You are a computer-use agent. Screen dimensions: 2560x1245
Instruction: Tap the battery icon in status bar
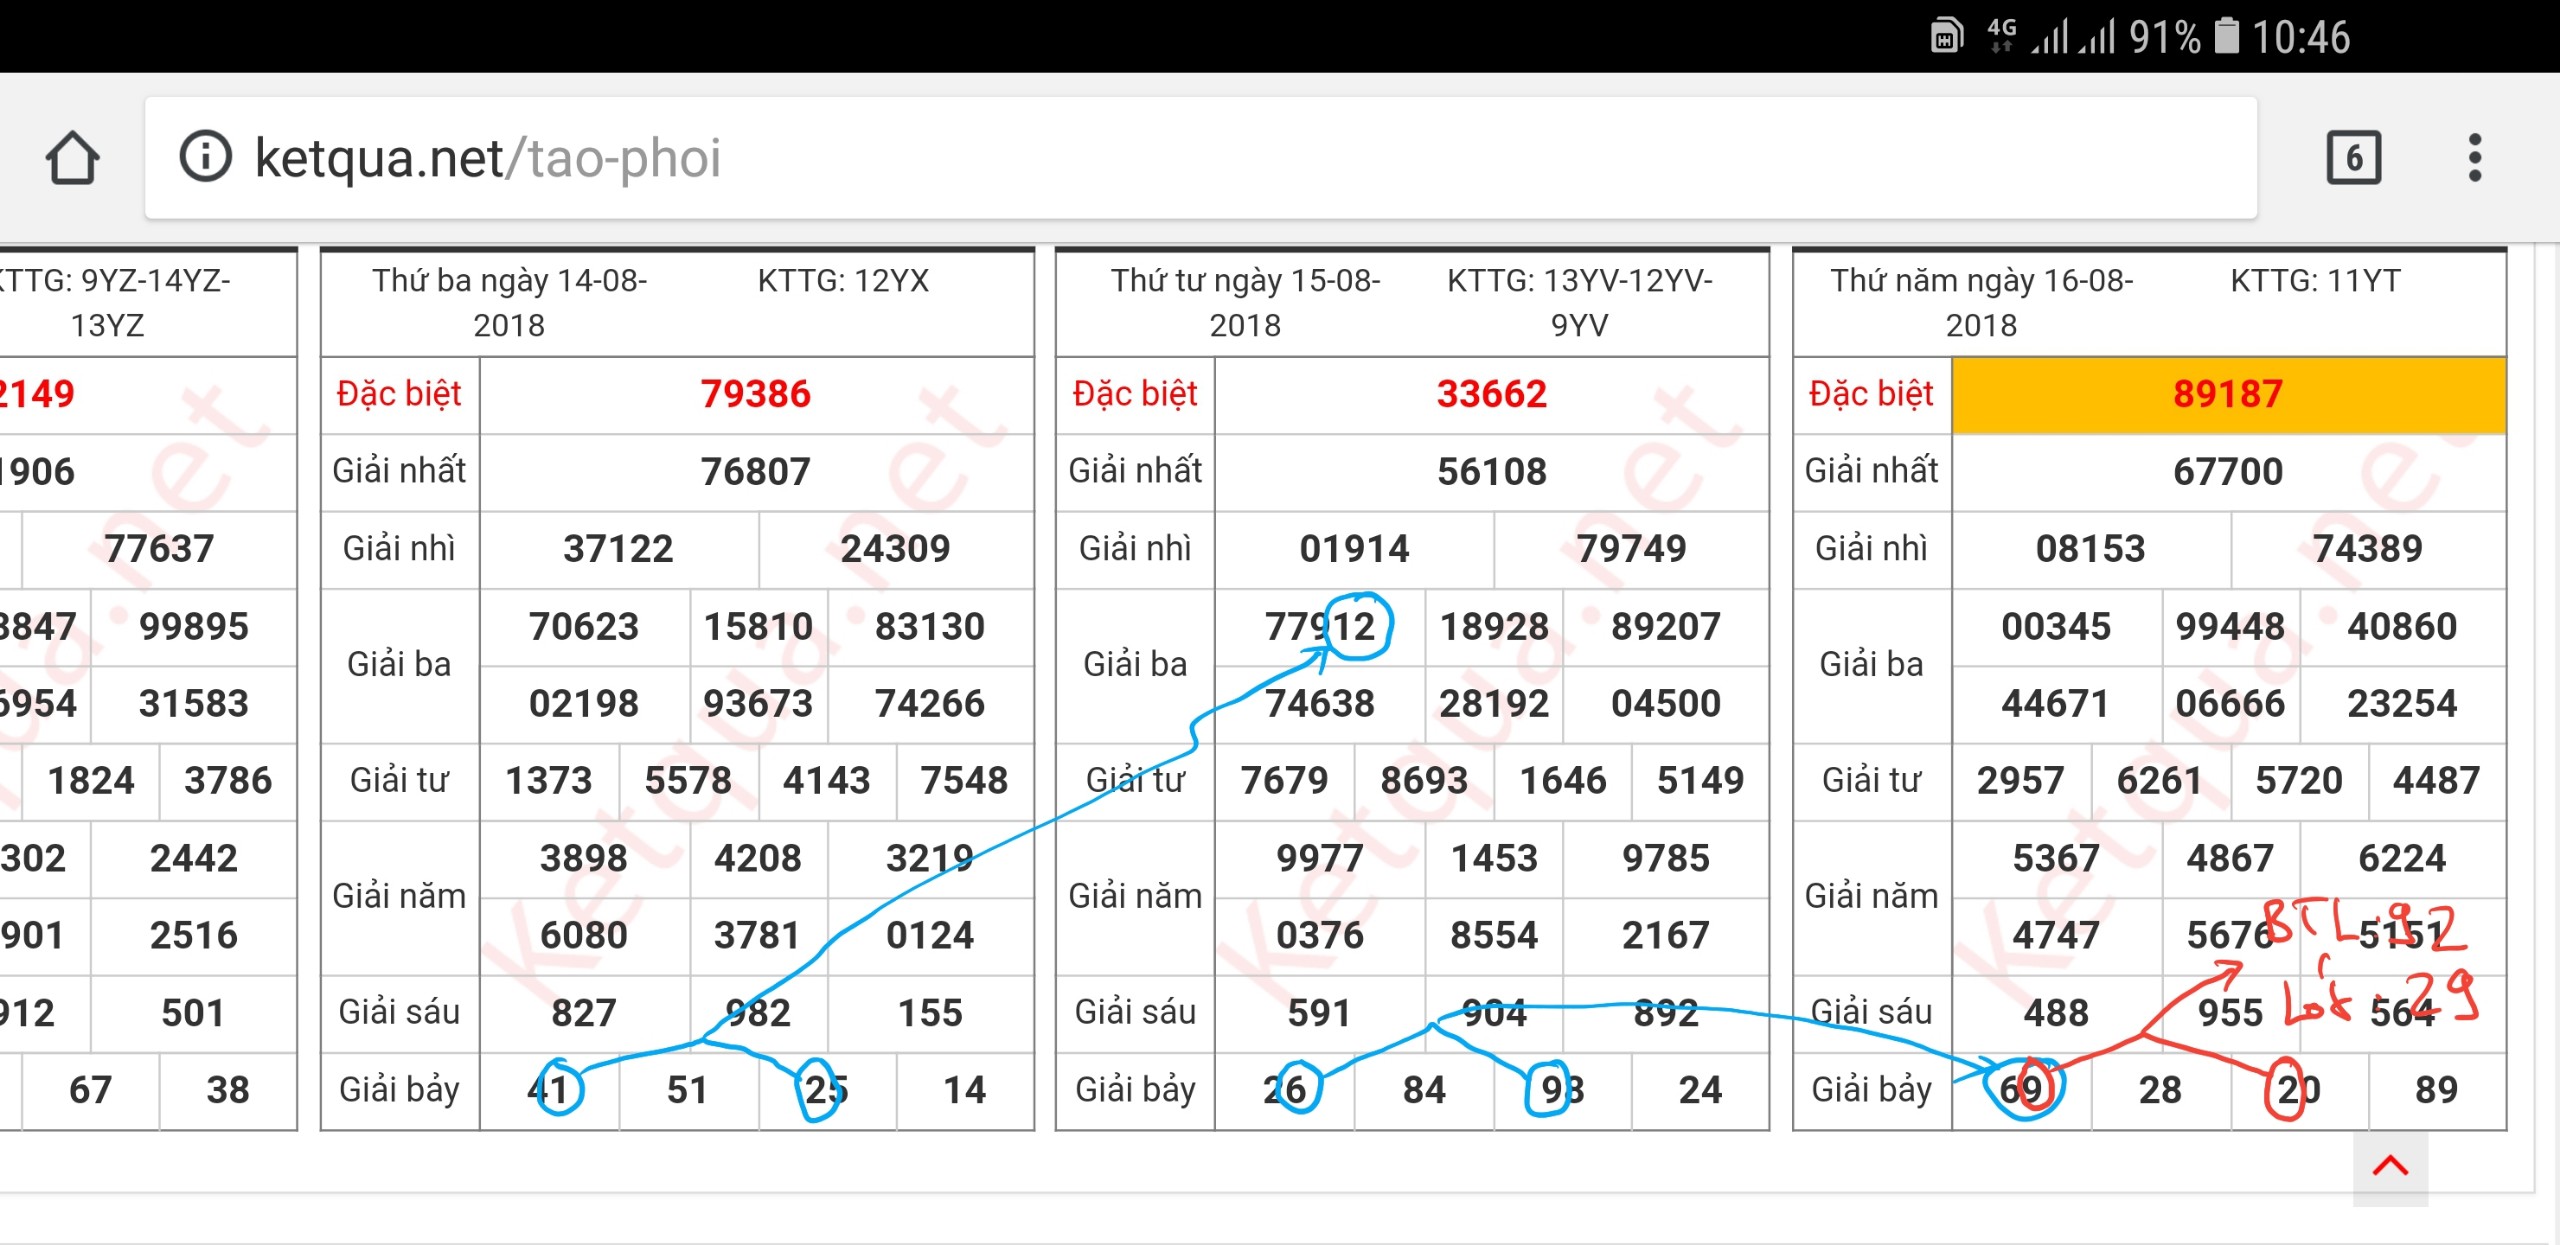(x=2226, y=36)
